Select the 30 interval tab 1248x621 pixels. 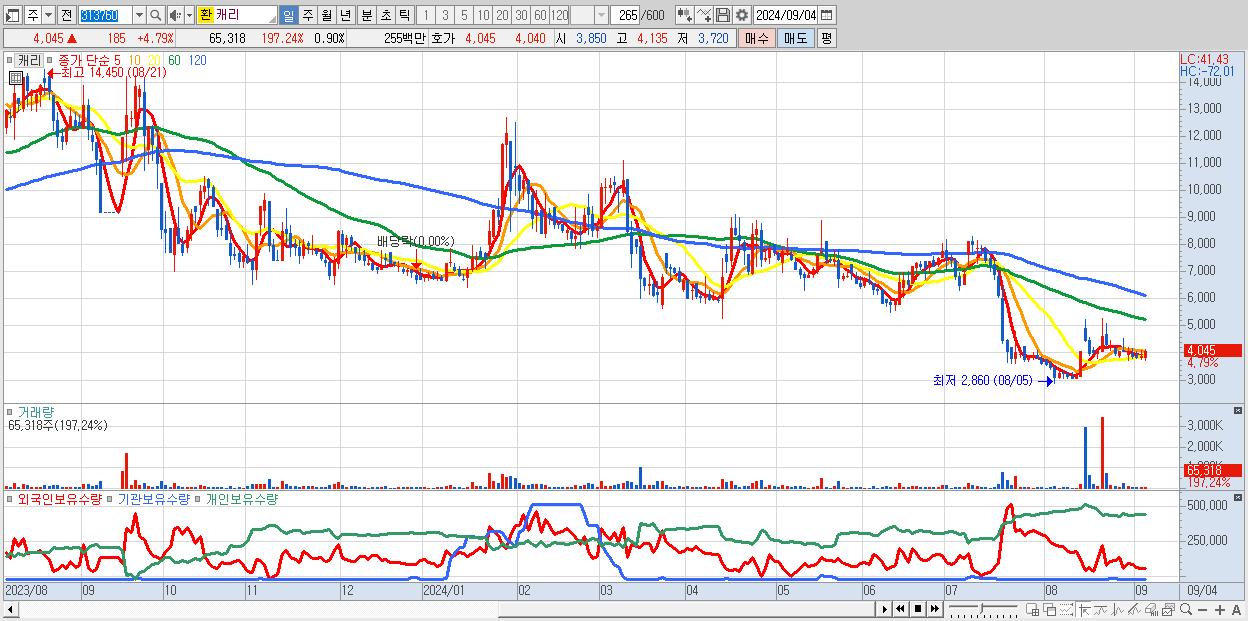tap(521, 16)
